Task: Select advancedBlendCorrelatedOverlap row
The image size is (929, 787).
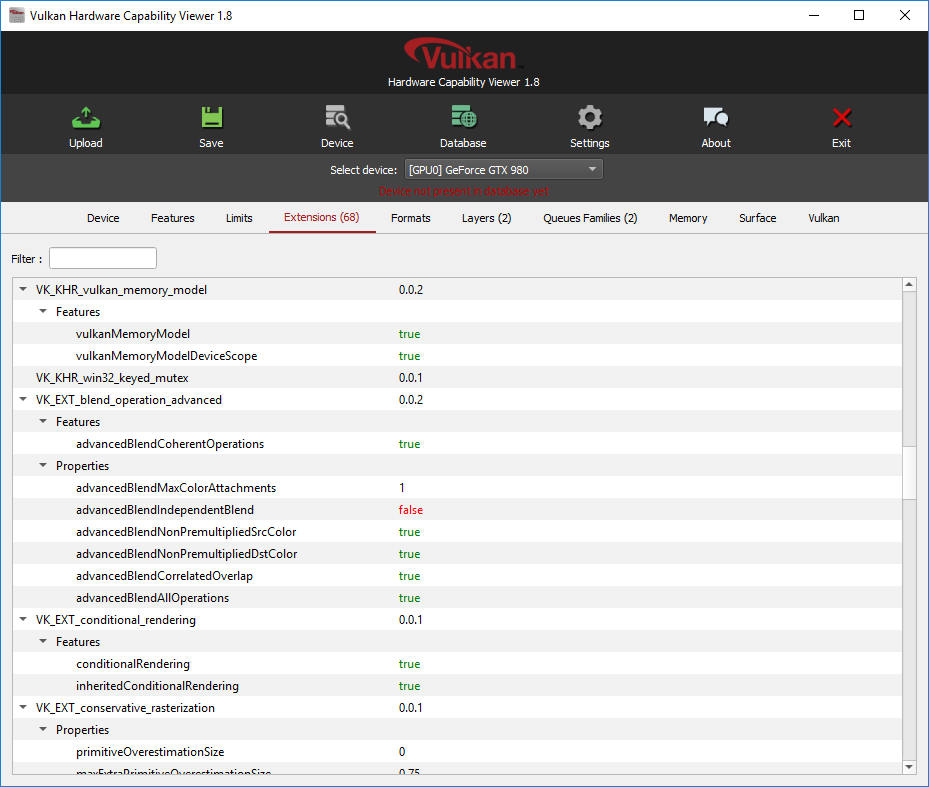Action: click(x=457, y=575)
